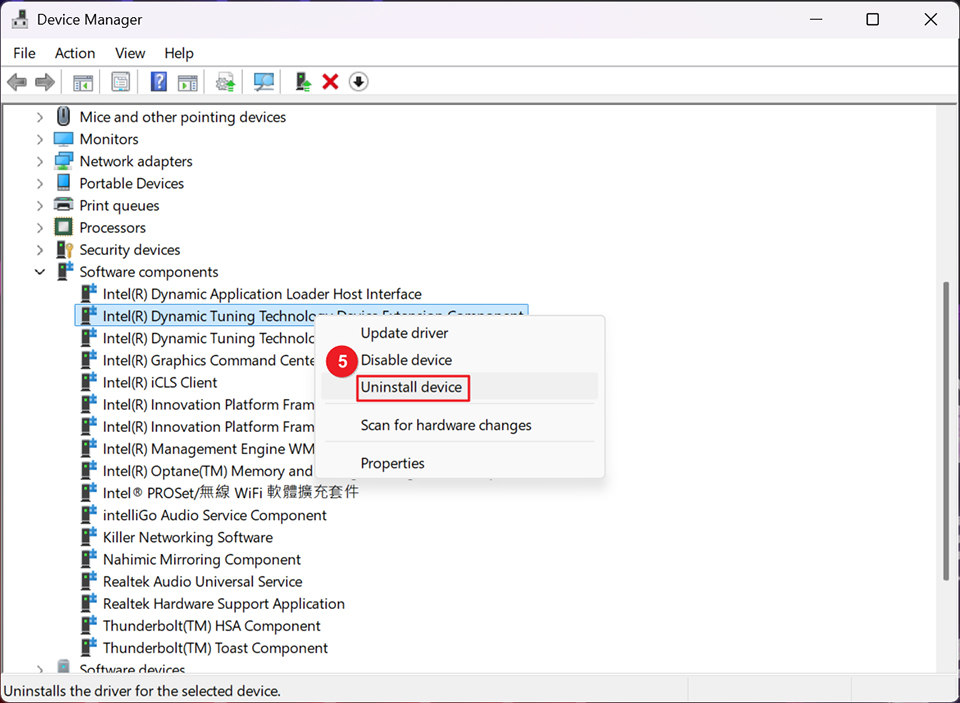Screen dimensions: 960x703
Task: Collapse the Software components node chevron
Action: point(40,272)
